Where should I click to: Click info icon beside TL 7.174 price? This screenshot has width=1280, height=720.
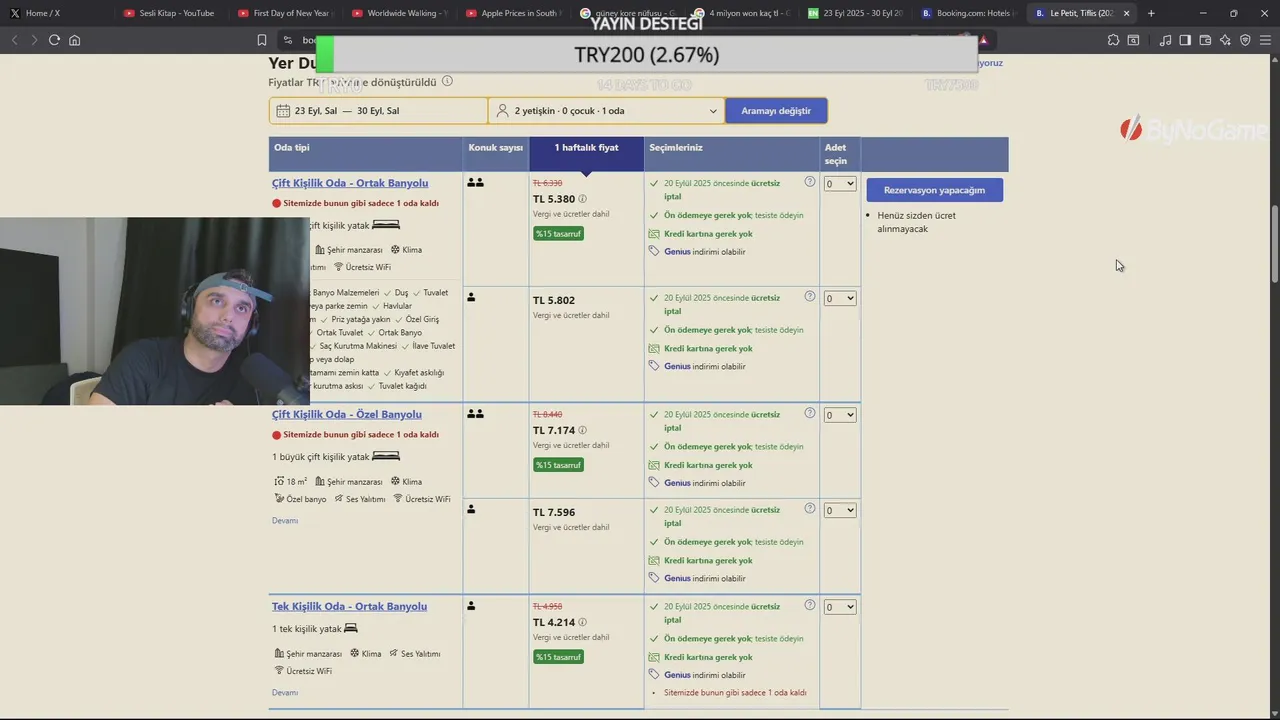pos(582,430)
